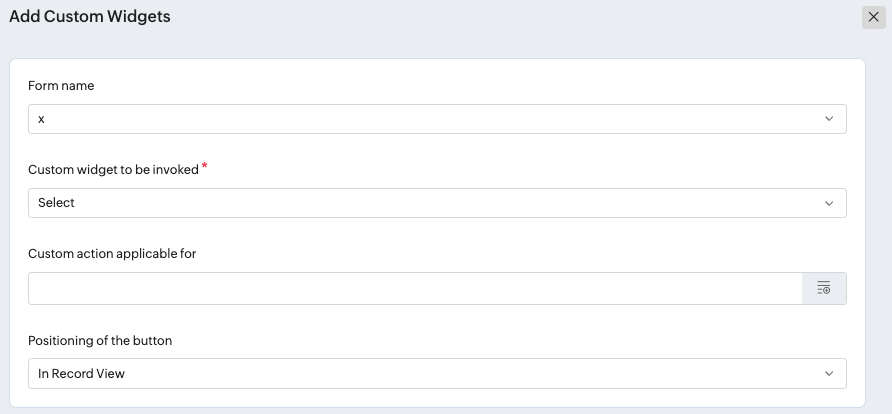This screenshot has height=414, width=892.
Task: Click the red required asterisk marker
Action: click(x=205, y=165)
